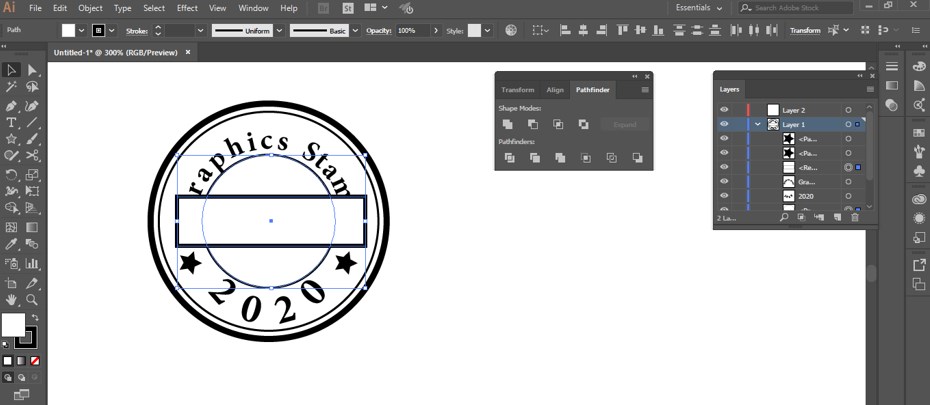Click the Locate Object magnifier in Layers
The width and height of the screenshot is (930, 405).
(x=784, y=218)
